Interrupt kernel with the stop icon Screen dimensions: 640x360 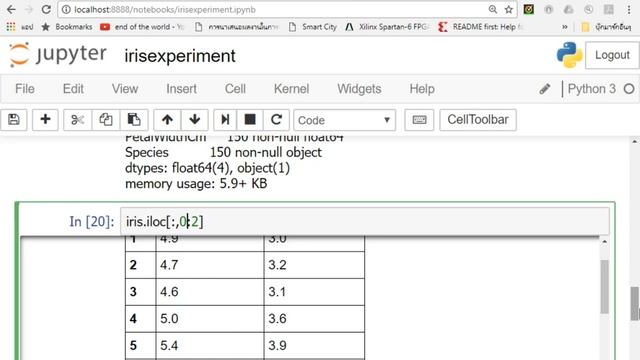250,120
